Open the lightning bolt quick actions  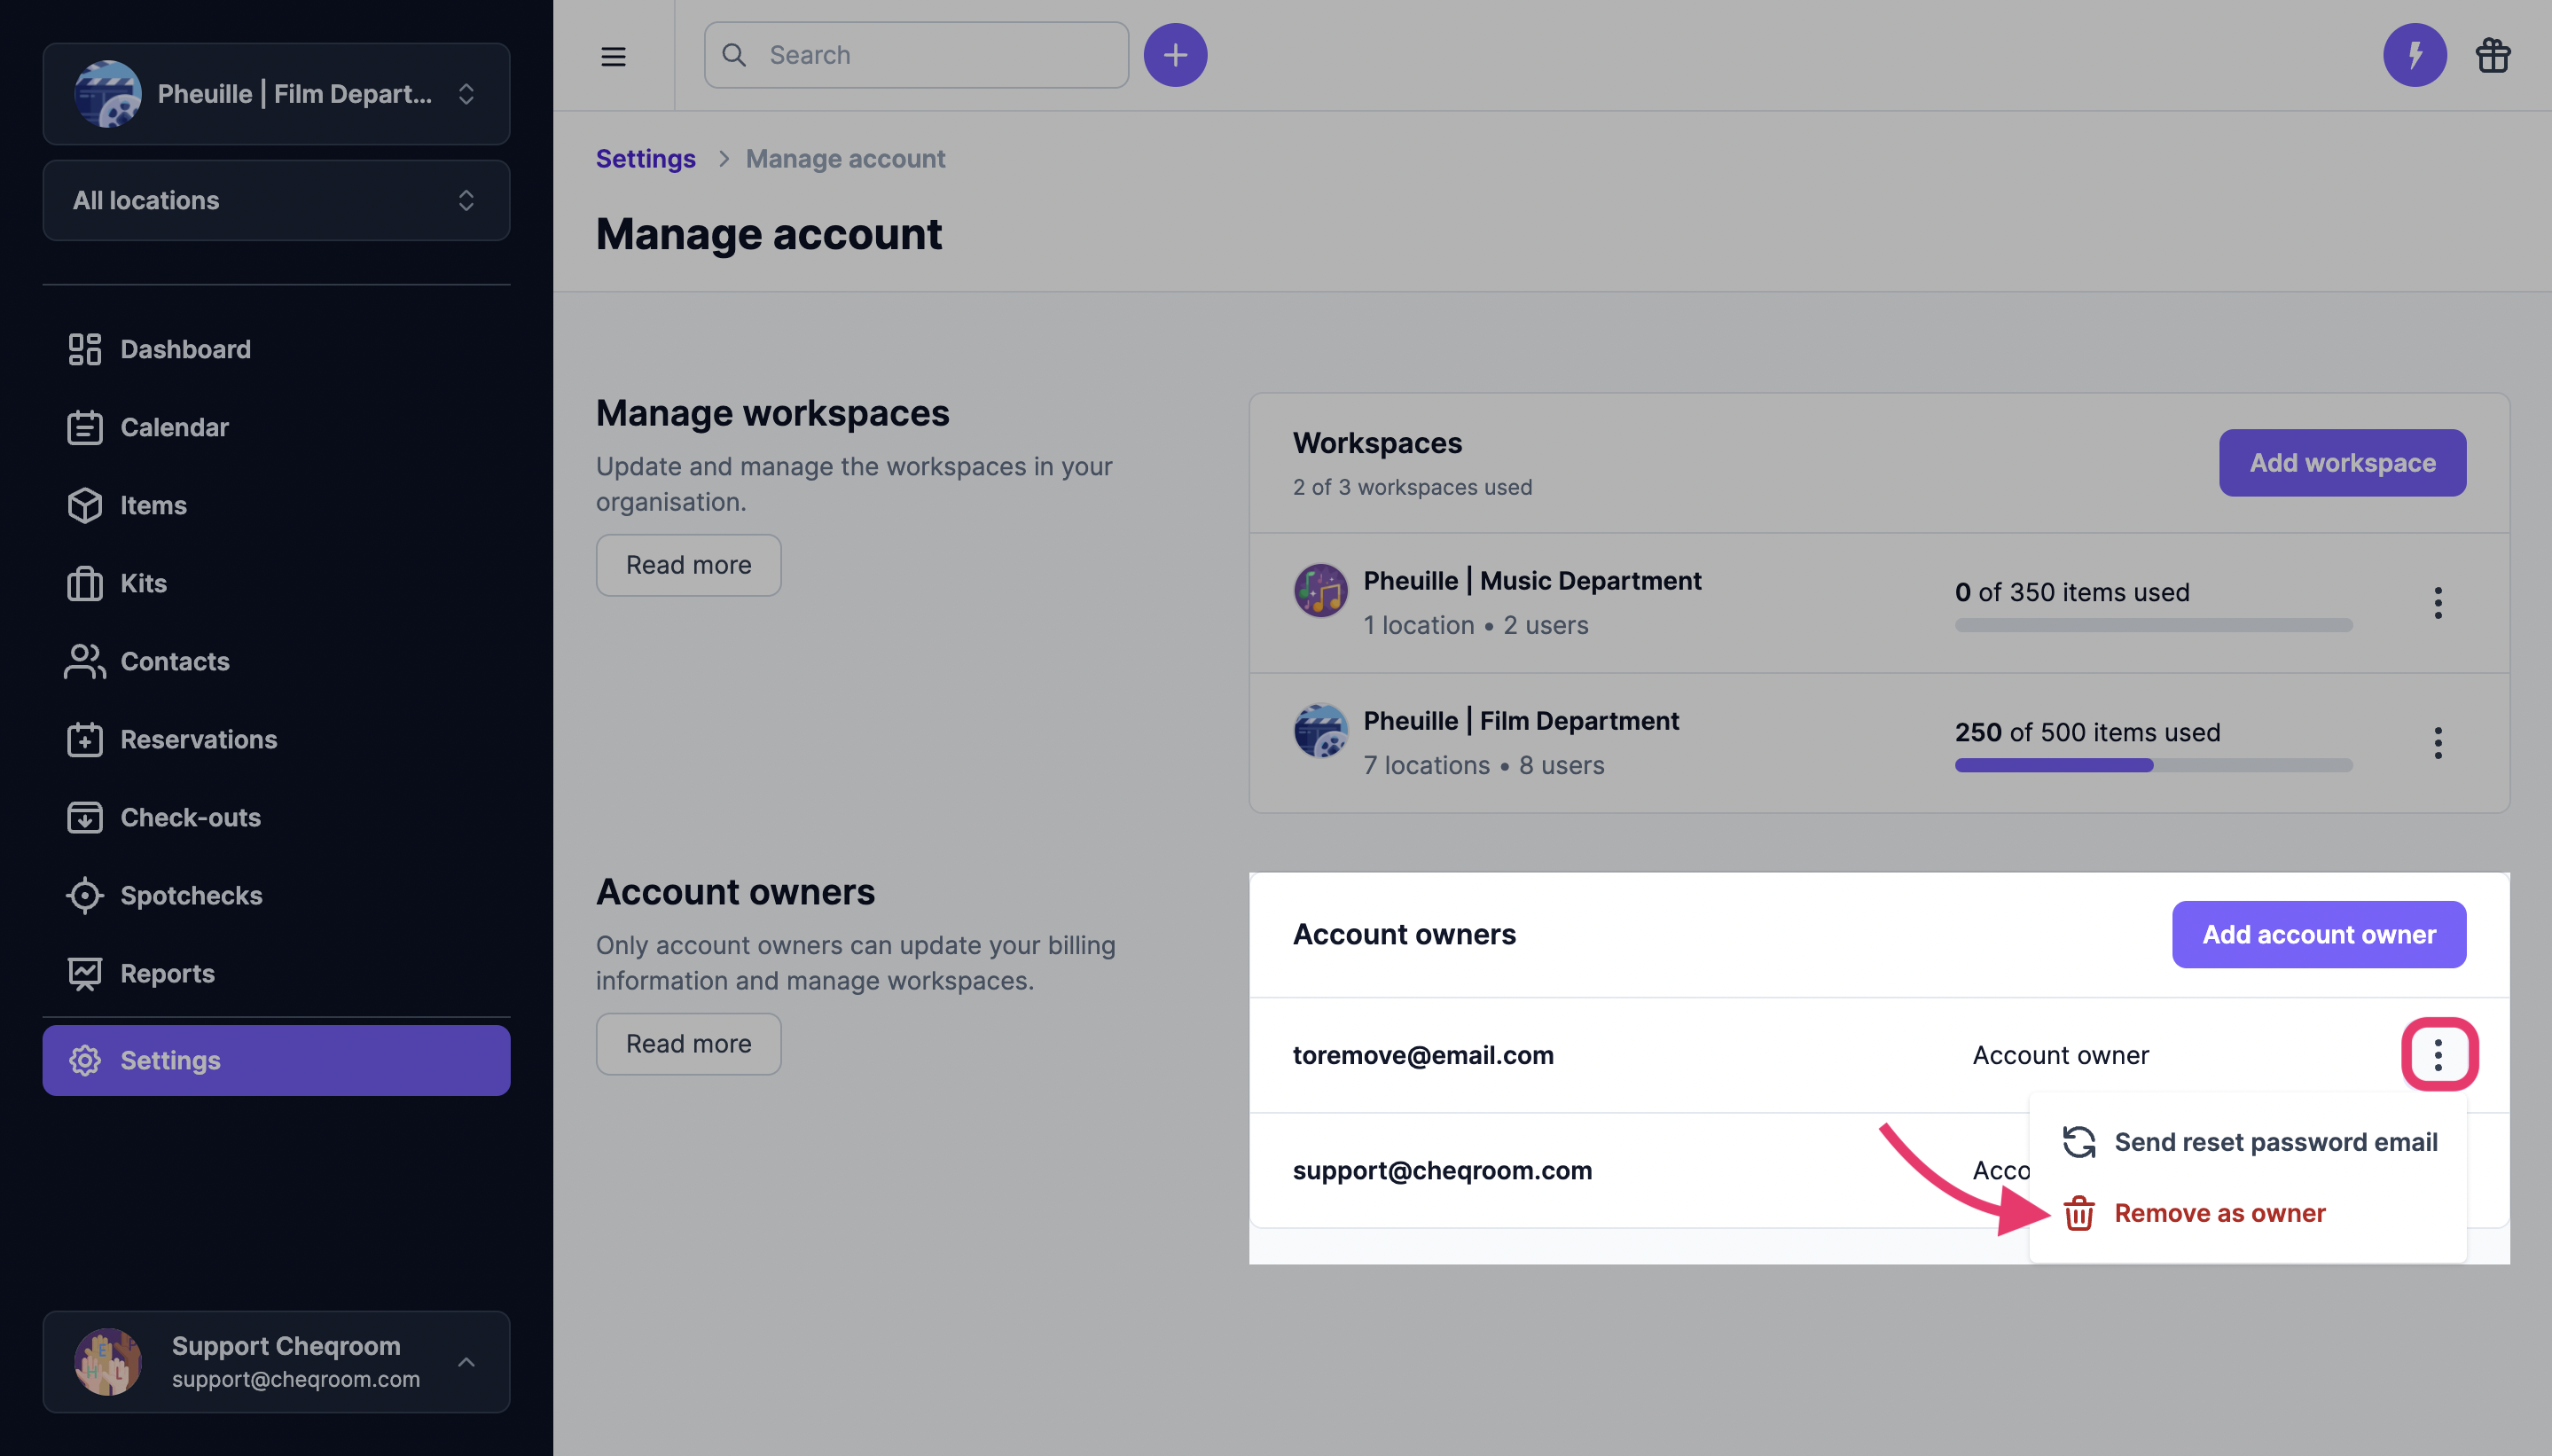click(2414, 55)
